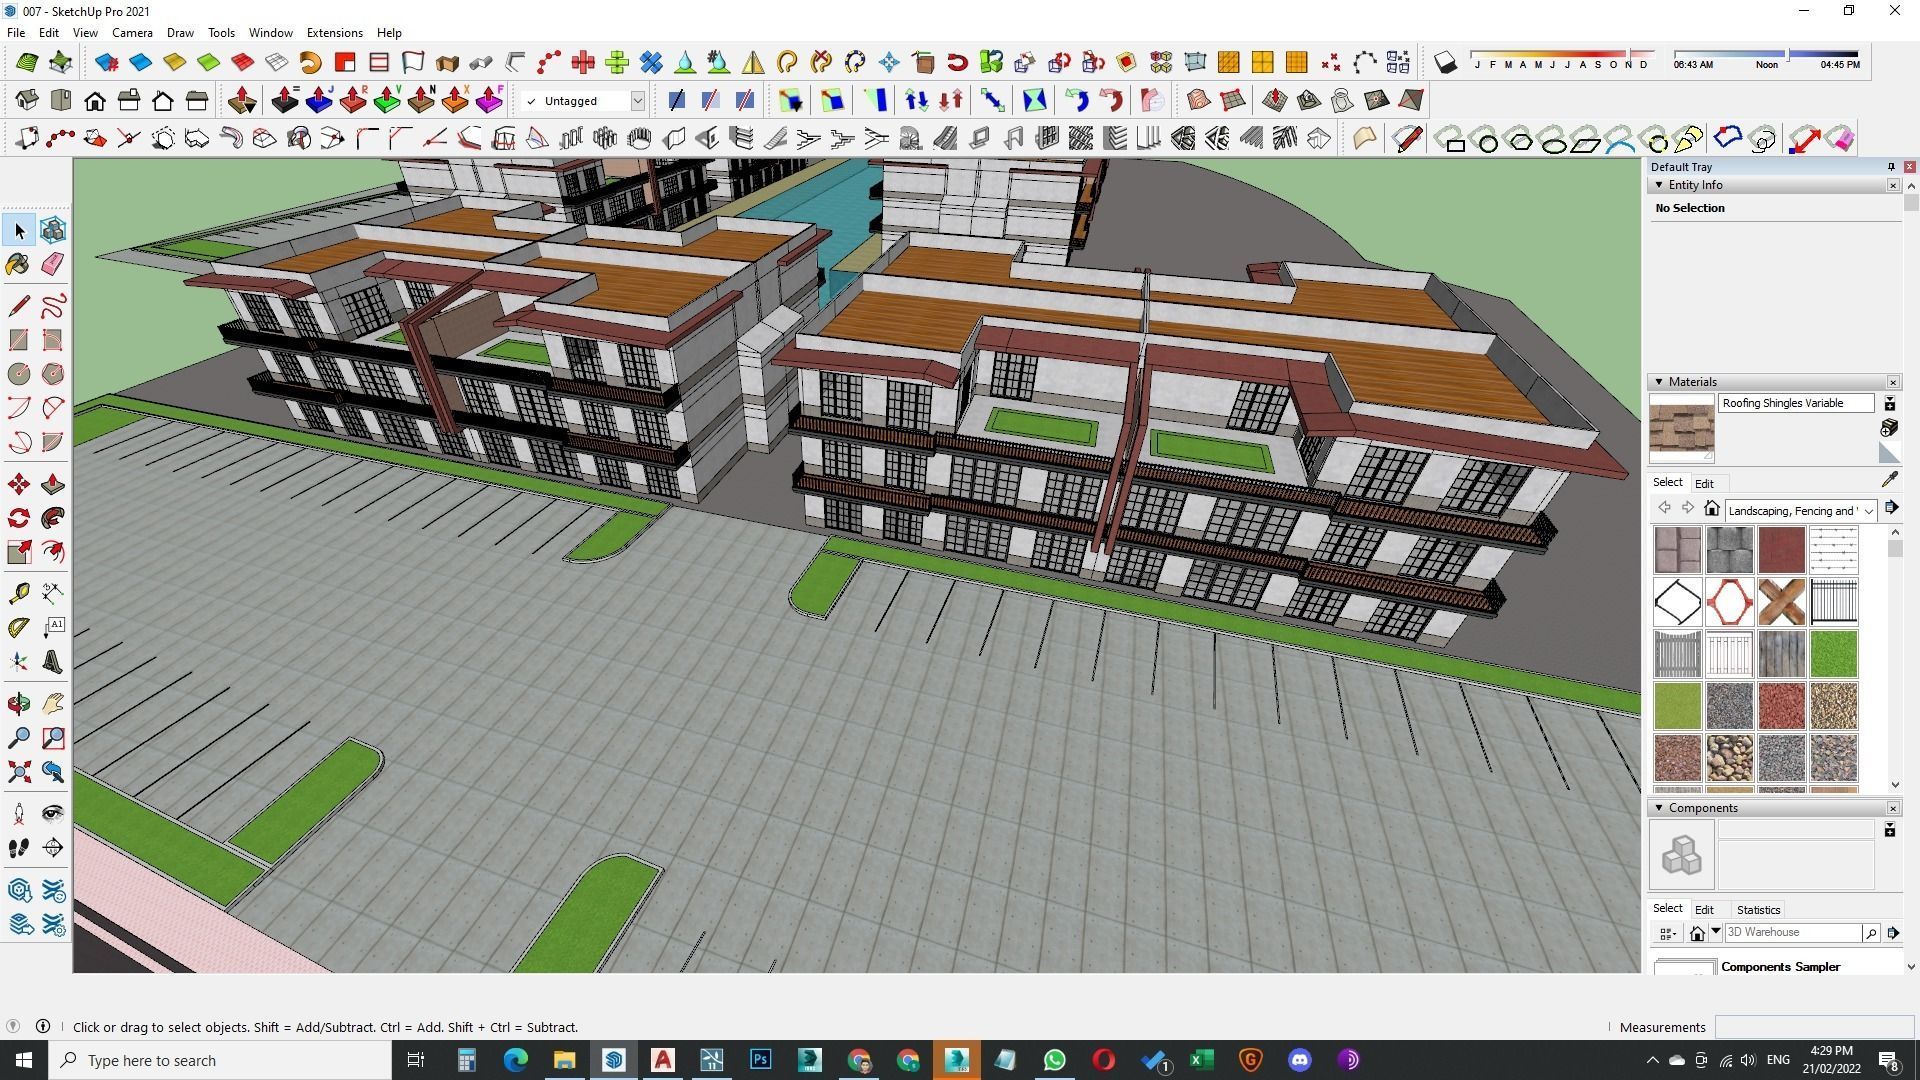1920x1080 pixels.
Task: Toggle the Section Plane display icon
Action: click(x=677, y=100)
